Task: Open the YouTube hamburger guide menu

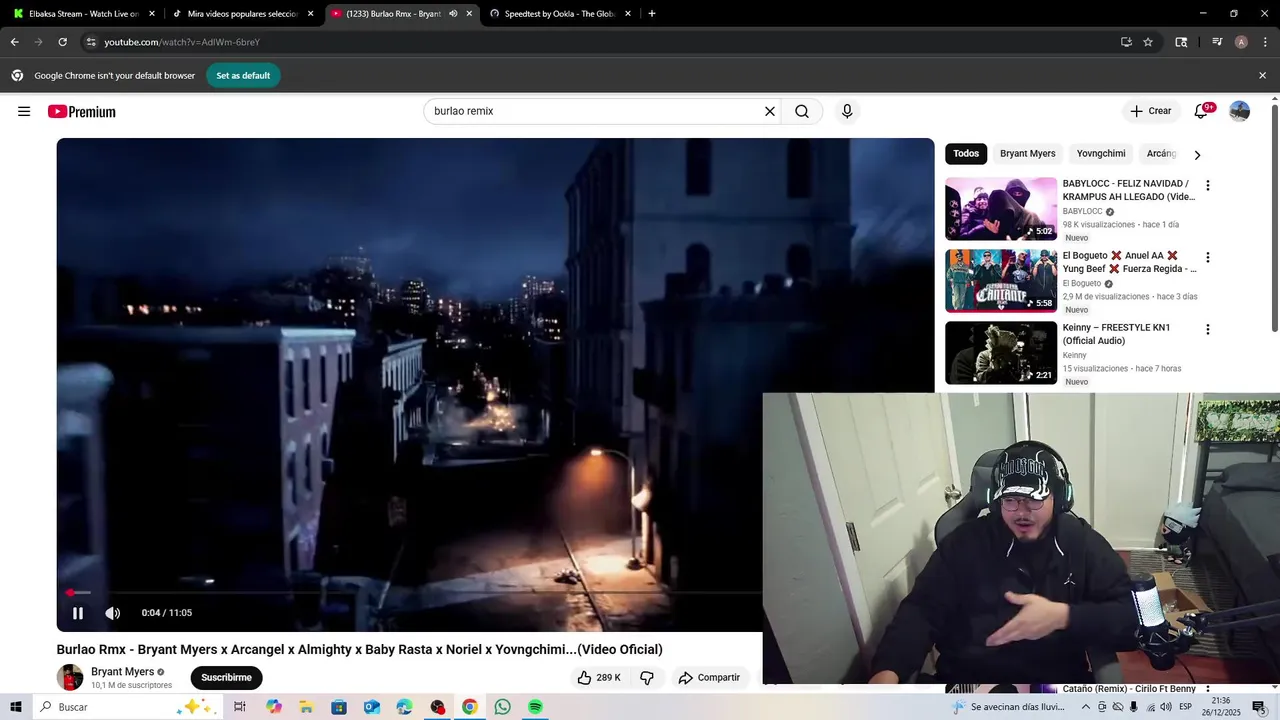Action: [24, 111]
